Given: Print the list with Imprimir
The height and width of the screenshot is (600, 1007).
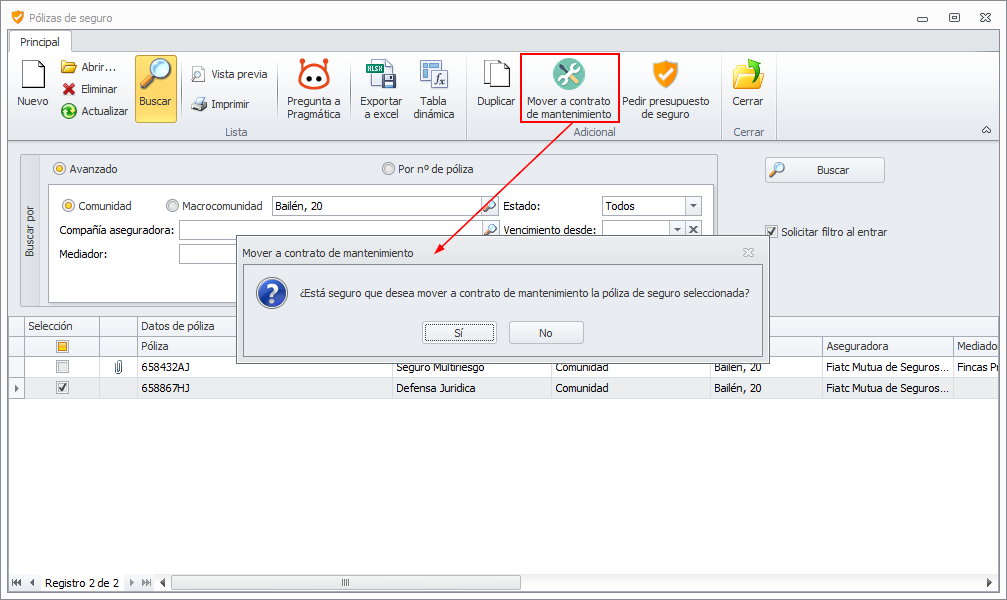Looking at the screenshot, I should coord(220,103).
